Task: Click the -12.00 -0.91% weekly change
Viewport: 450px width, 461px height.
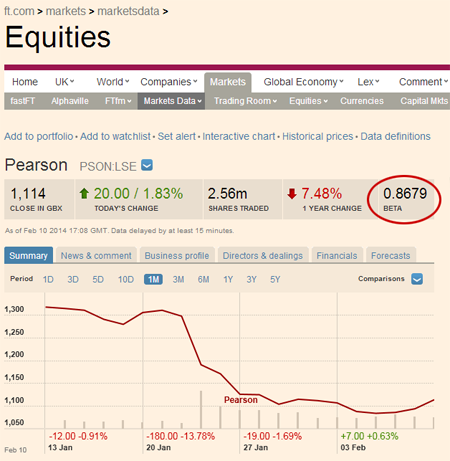Action: click(x=78, y=436)
